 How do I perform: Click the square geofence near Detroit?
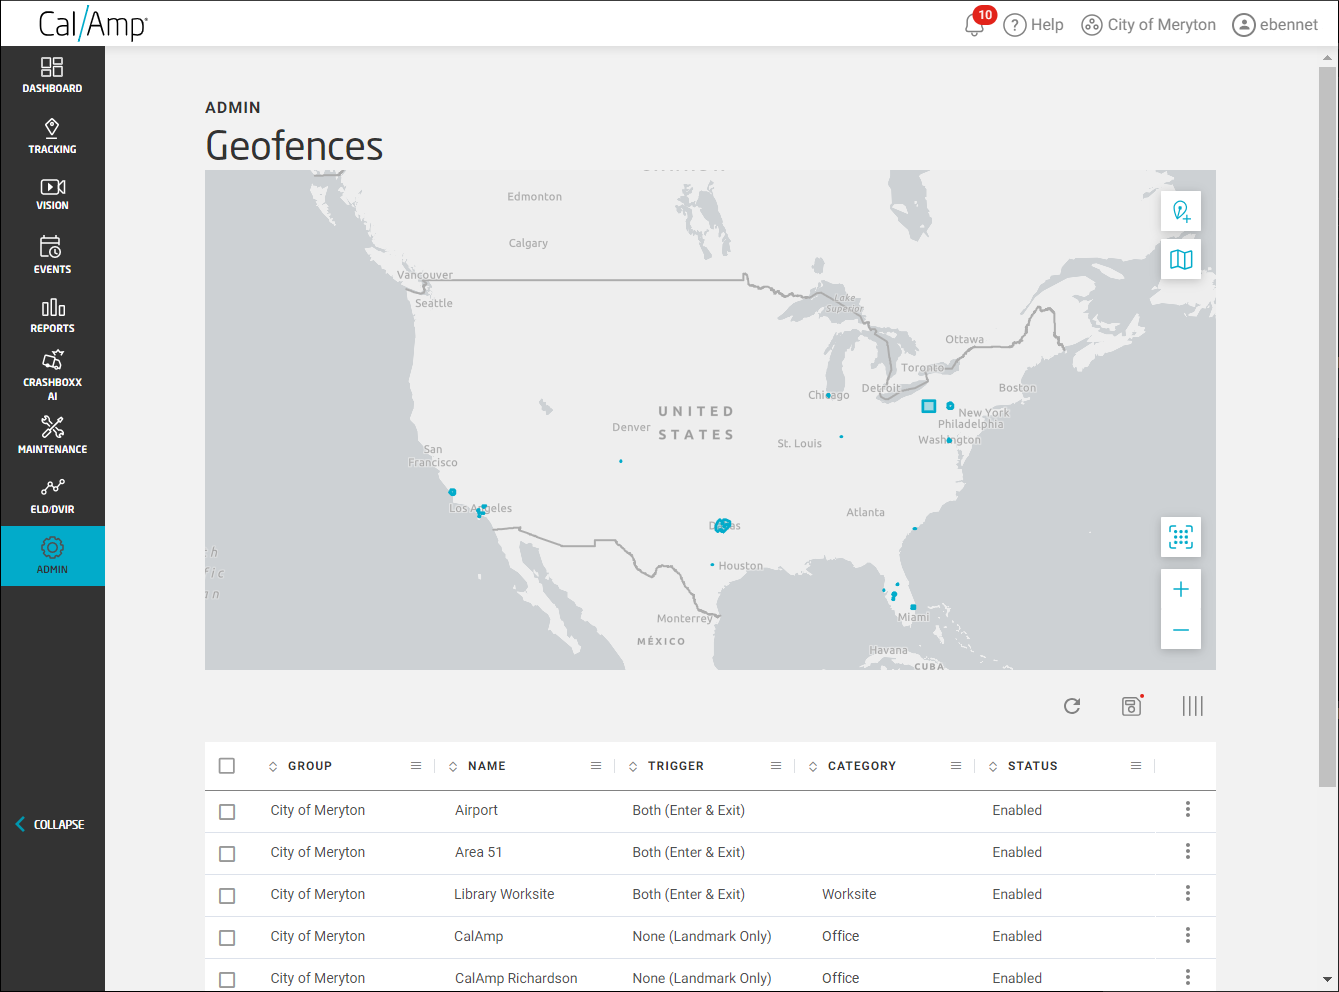[x=928, y=406]
